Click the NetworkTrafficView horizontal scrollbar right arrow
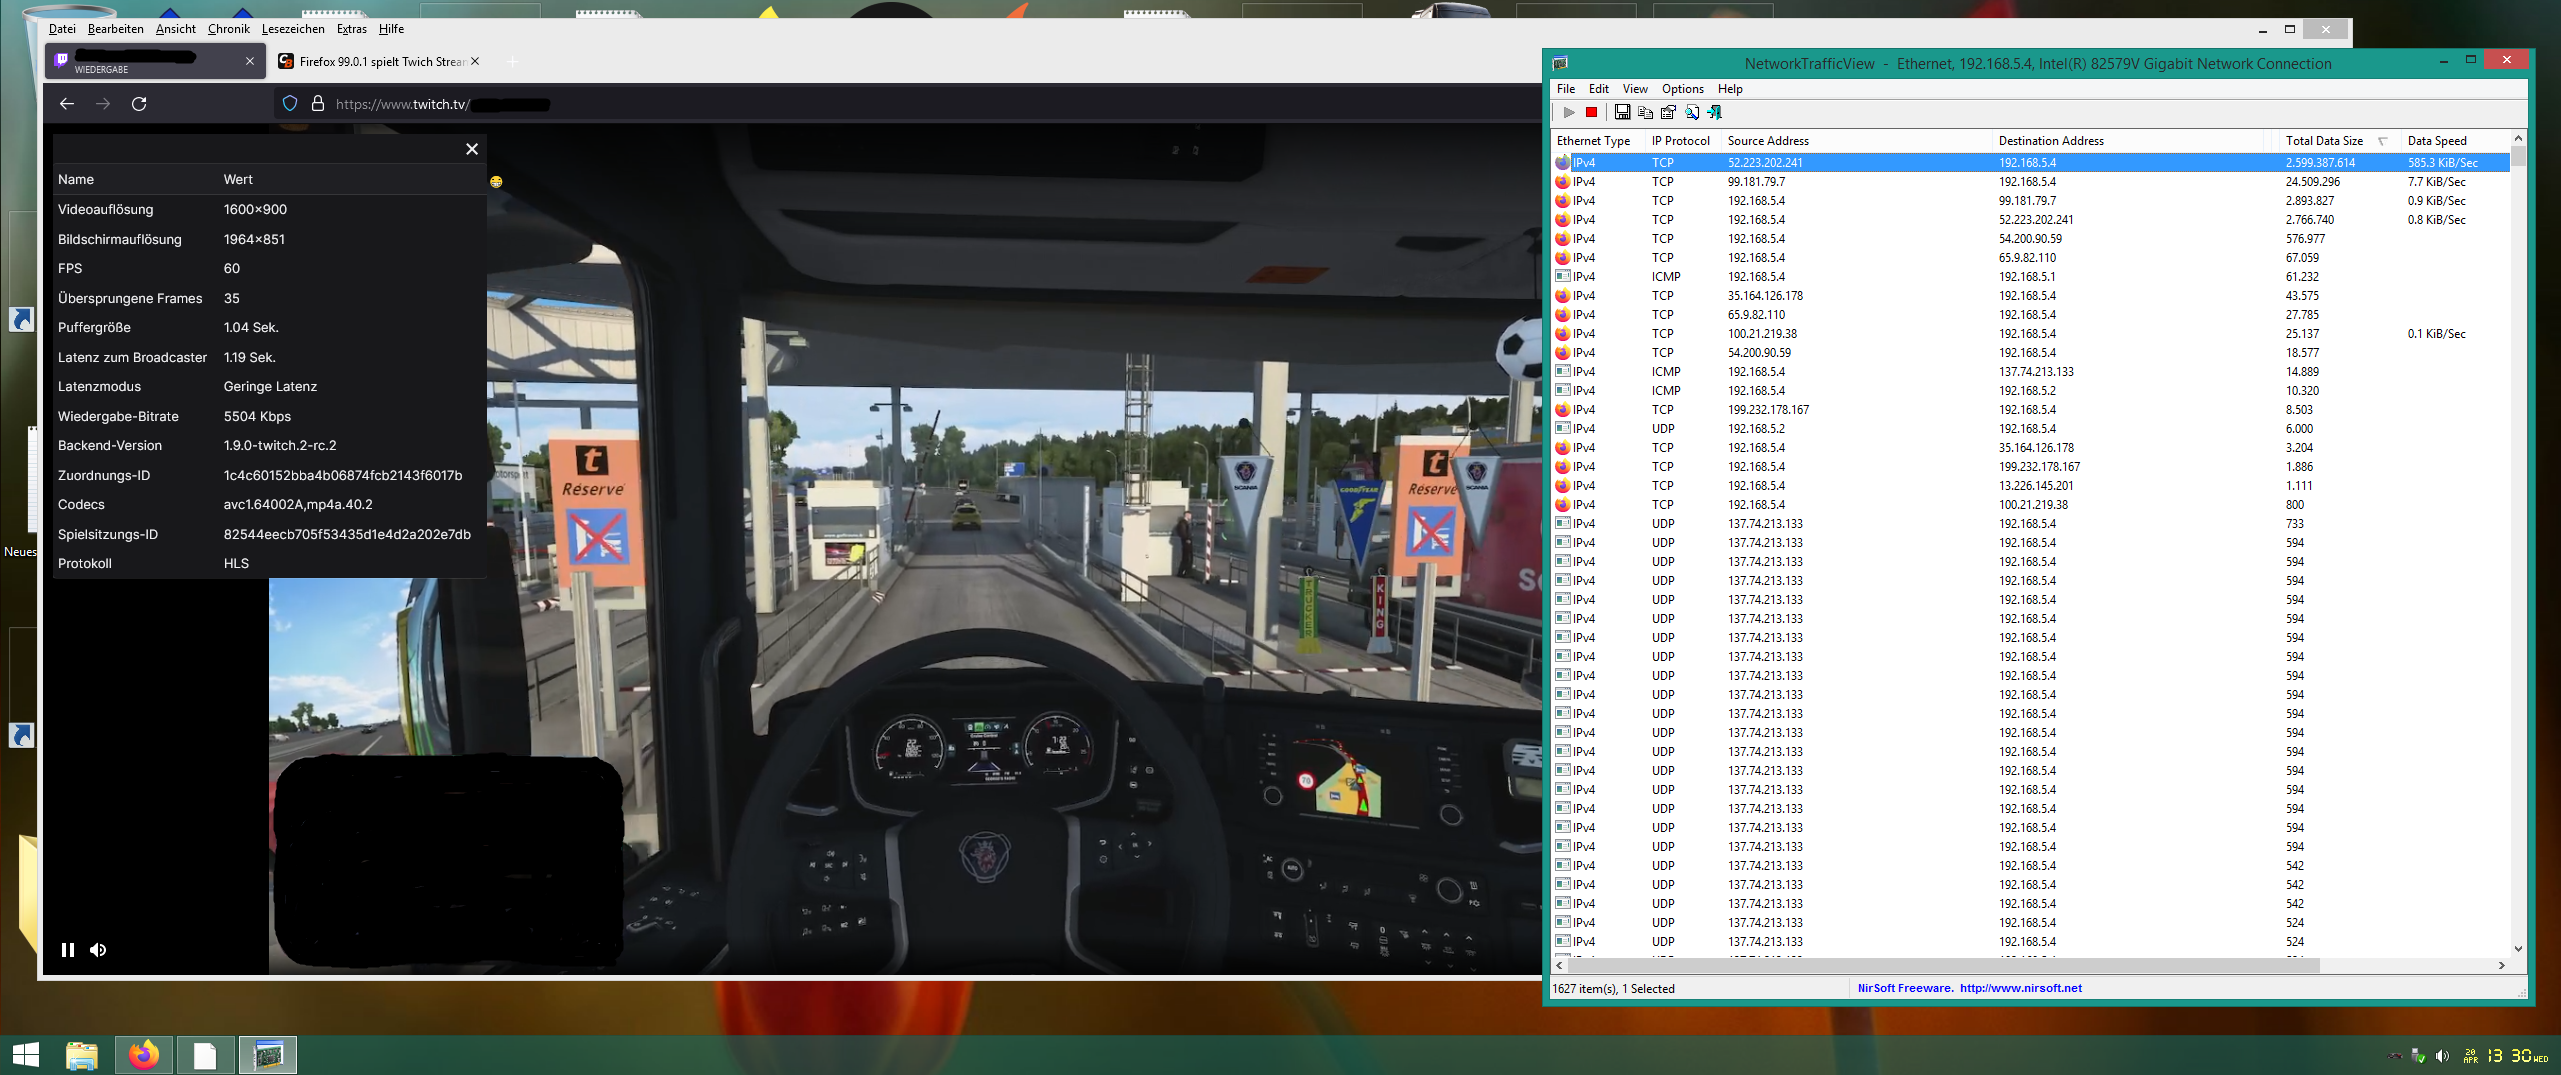The height and width of the screenshot is (1075, 2561). (x=2502, y=966)
